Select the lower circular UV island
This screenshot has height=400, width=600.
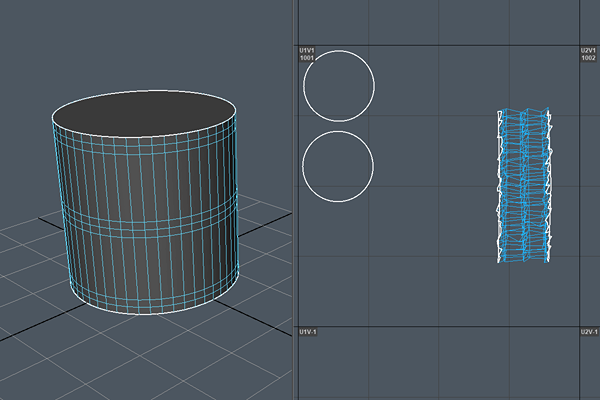tap(337, 165)
